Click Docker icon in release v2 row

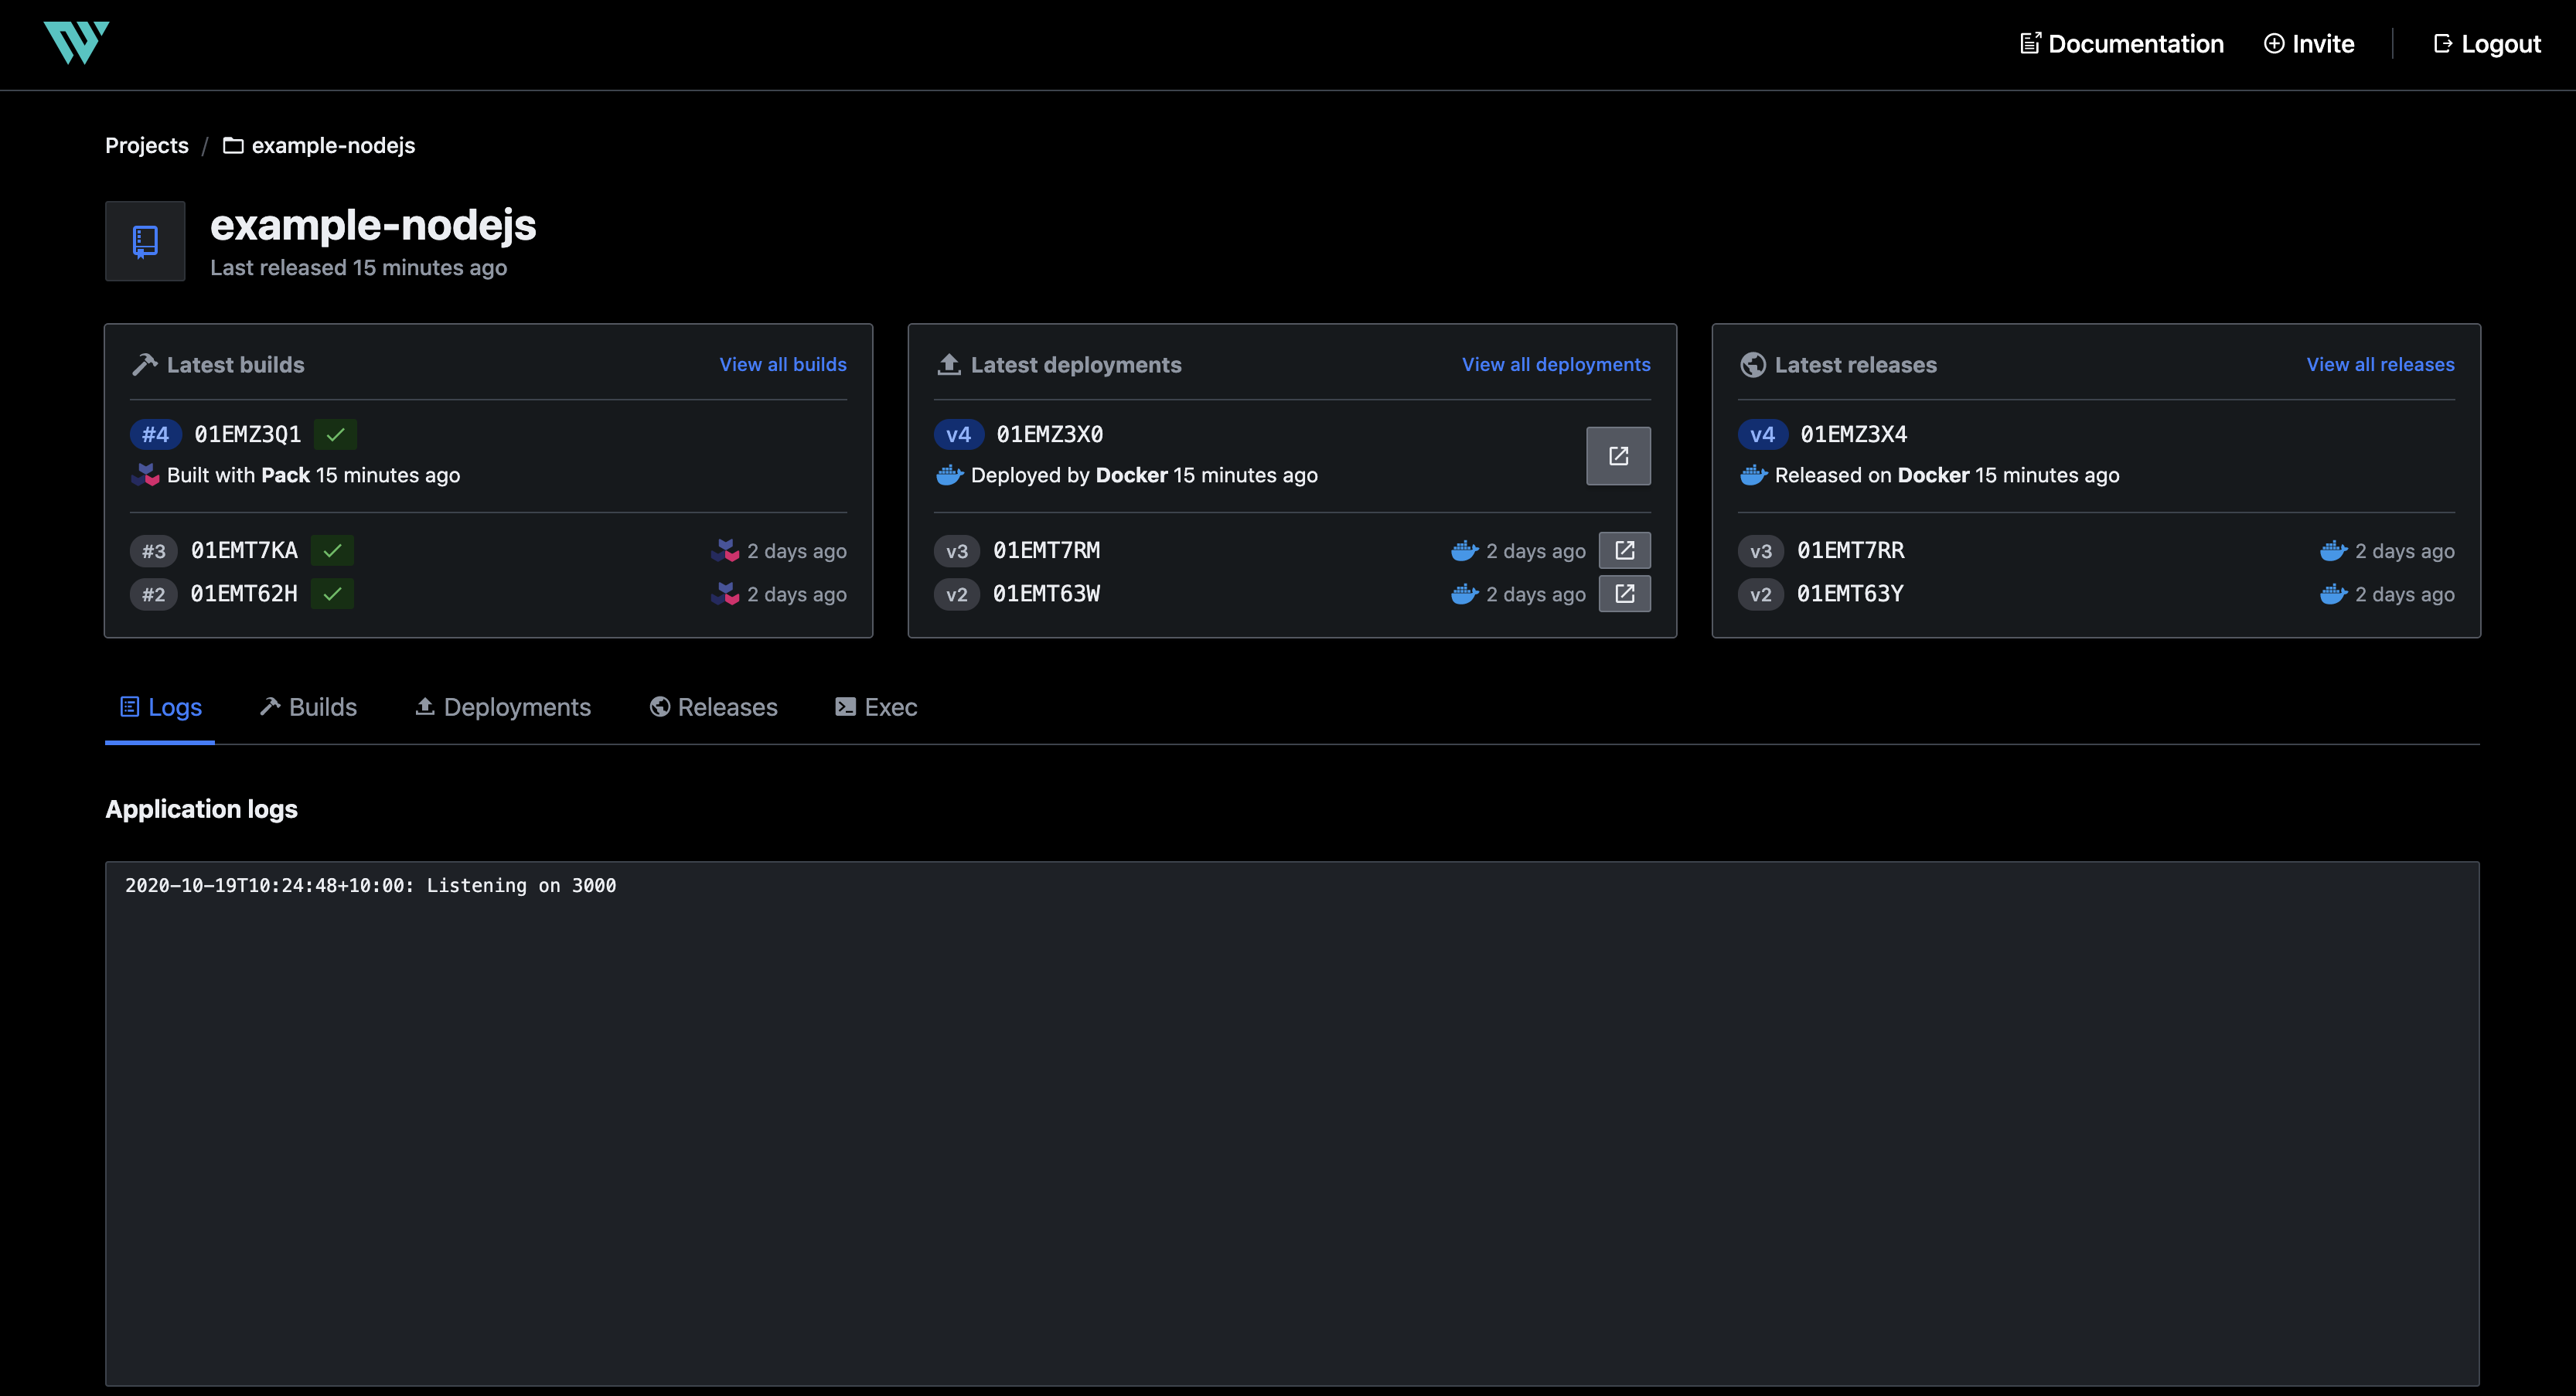click(x=2333, y=593)
